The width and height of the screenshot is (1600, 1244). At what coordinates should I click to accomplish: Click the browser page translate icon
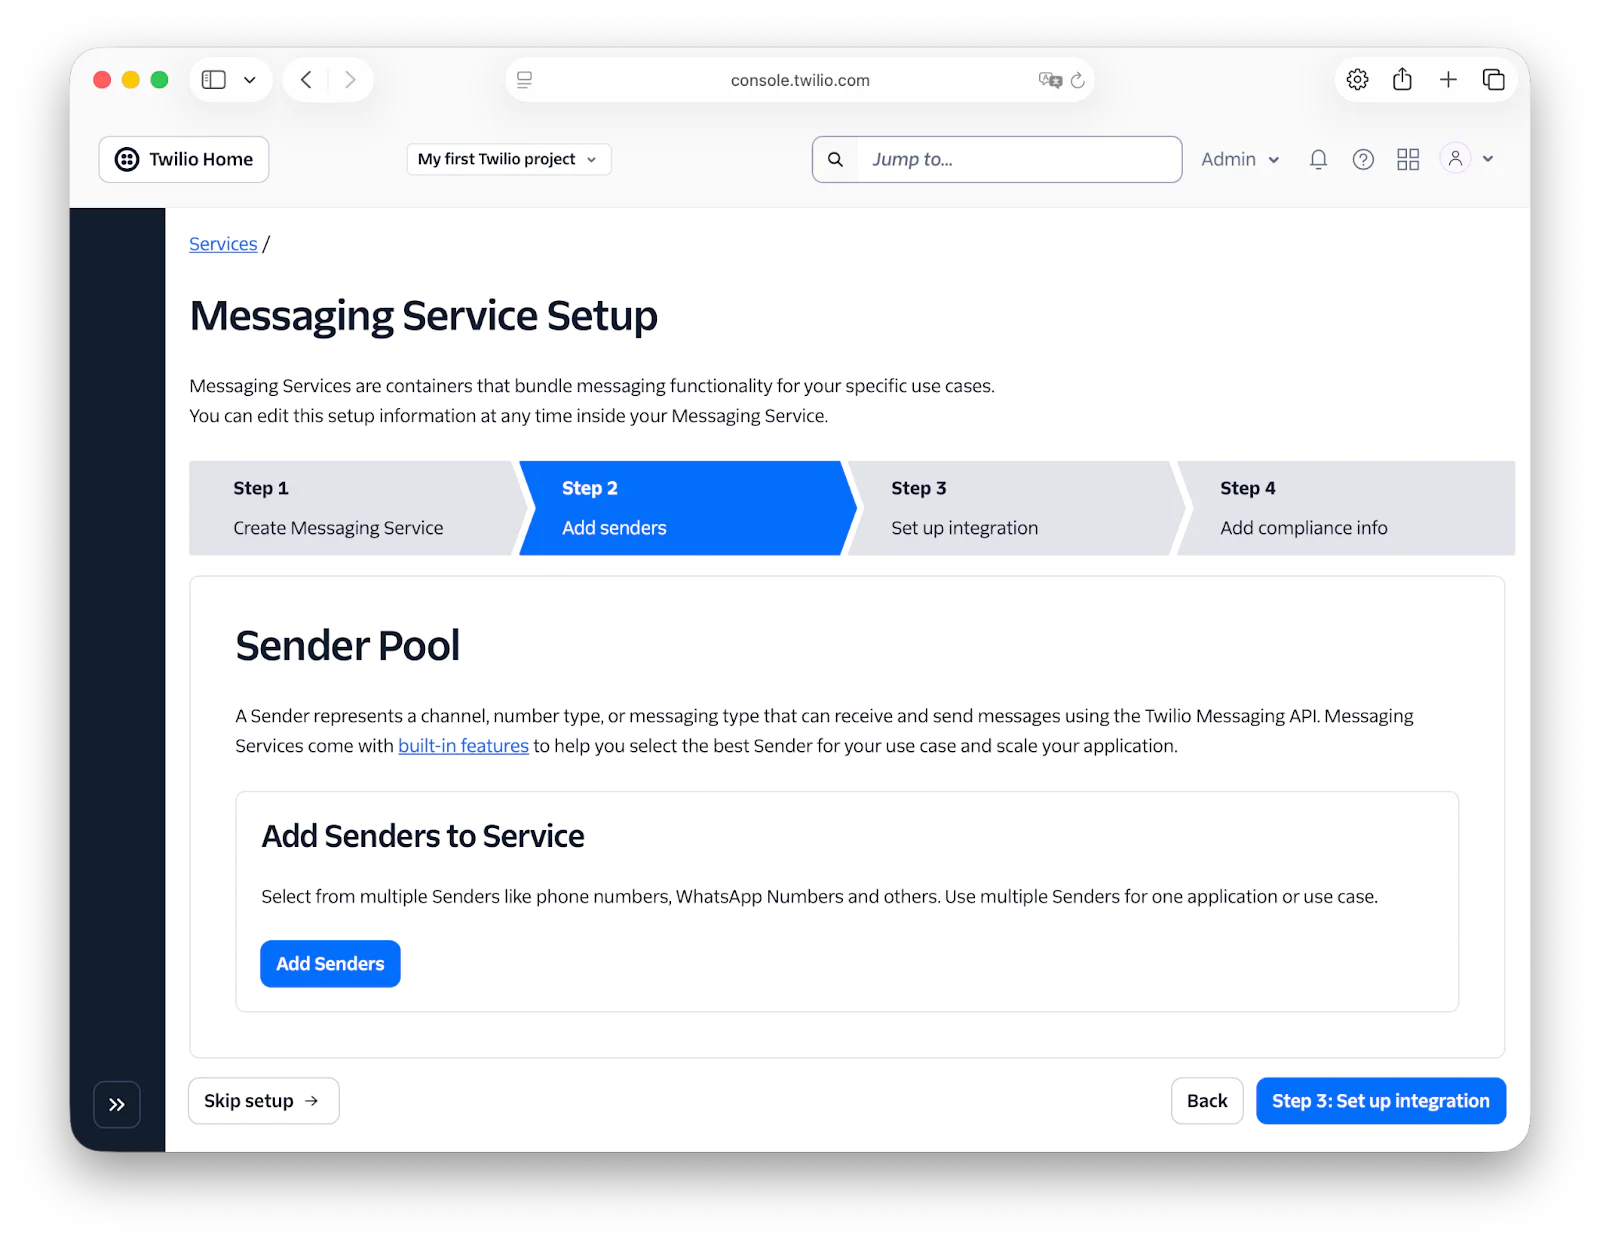point(1050,80)
